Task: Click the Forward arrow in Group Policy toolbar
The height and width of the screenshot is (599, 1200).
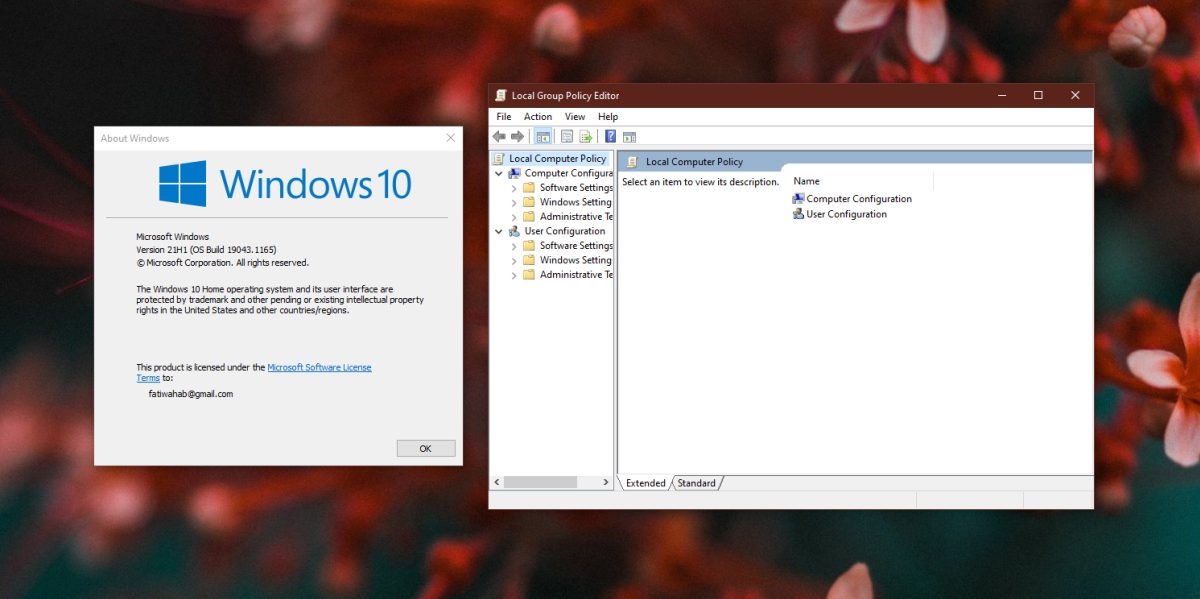Action: coord(517,136)
